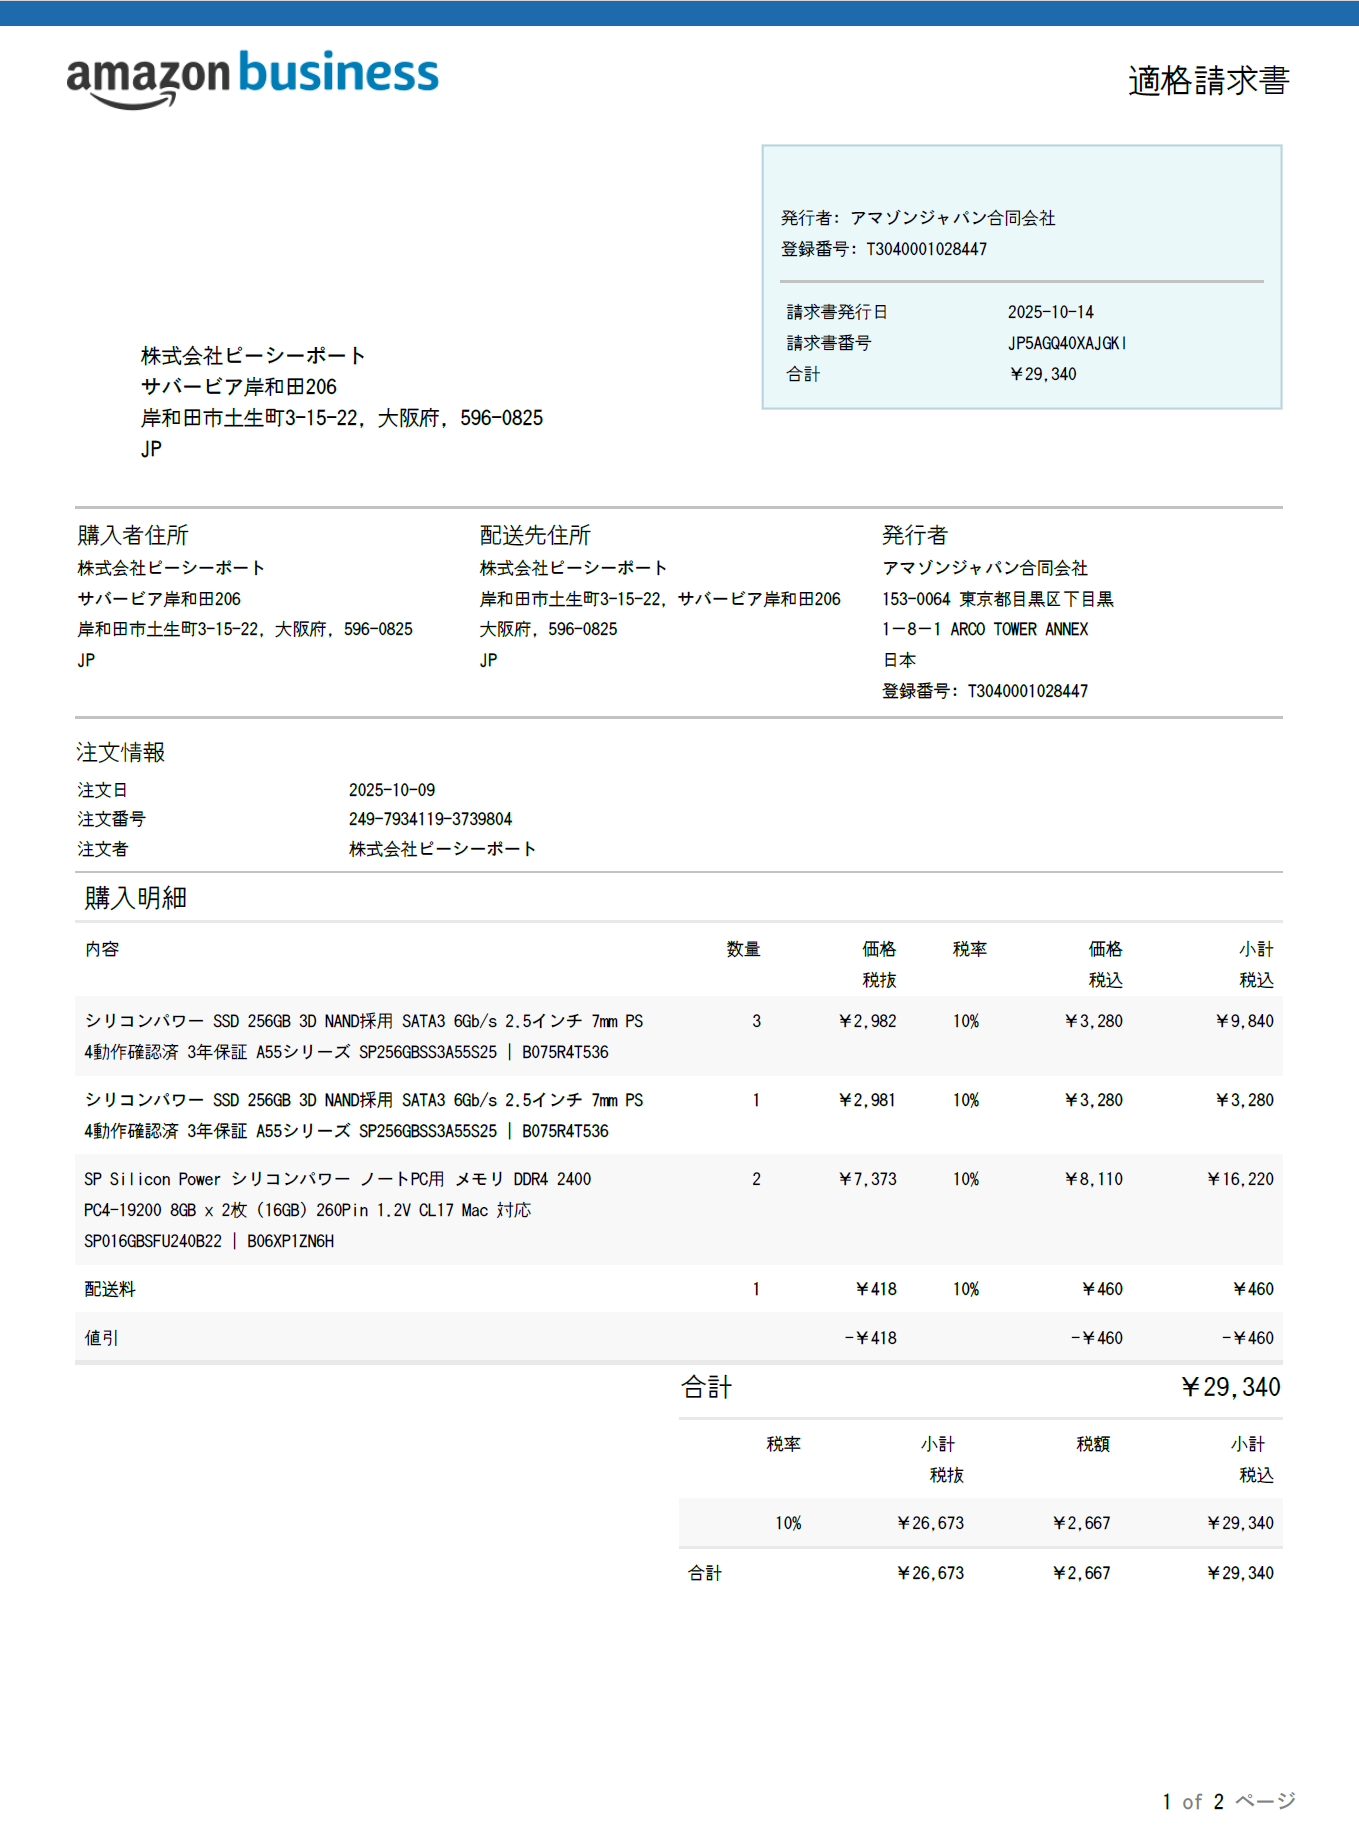
Task: Click the 適格請求書 title heading
Action: pyautogui.click(x=1208, y=81)
